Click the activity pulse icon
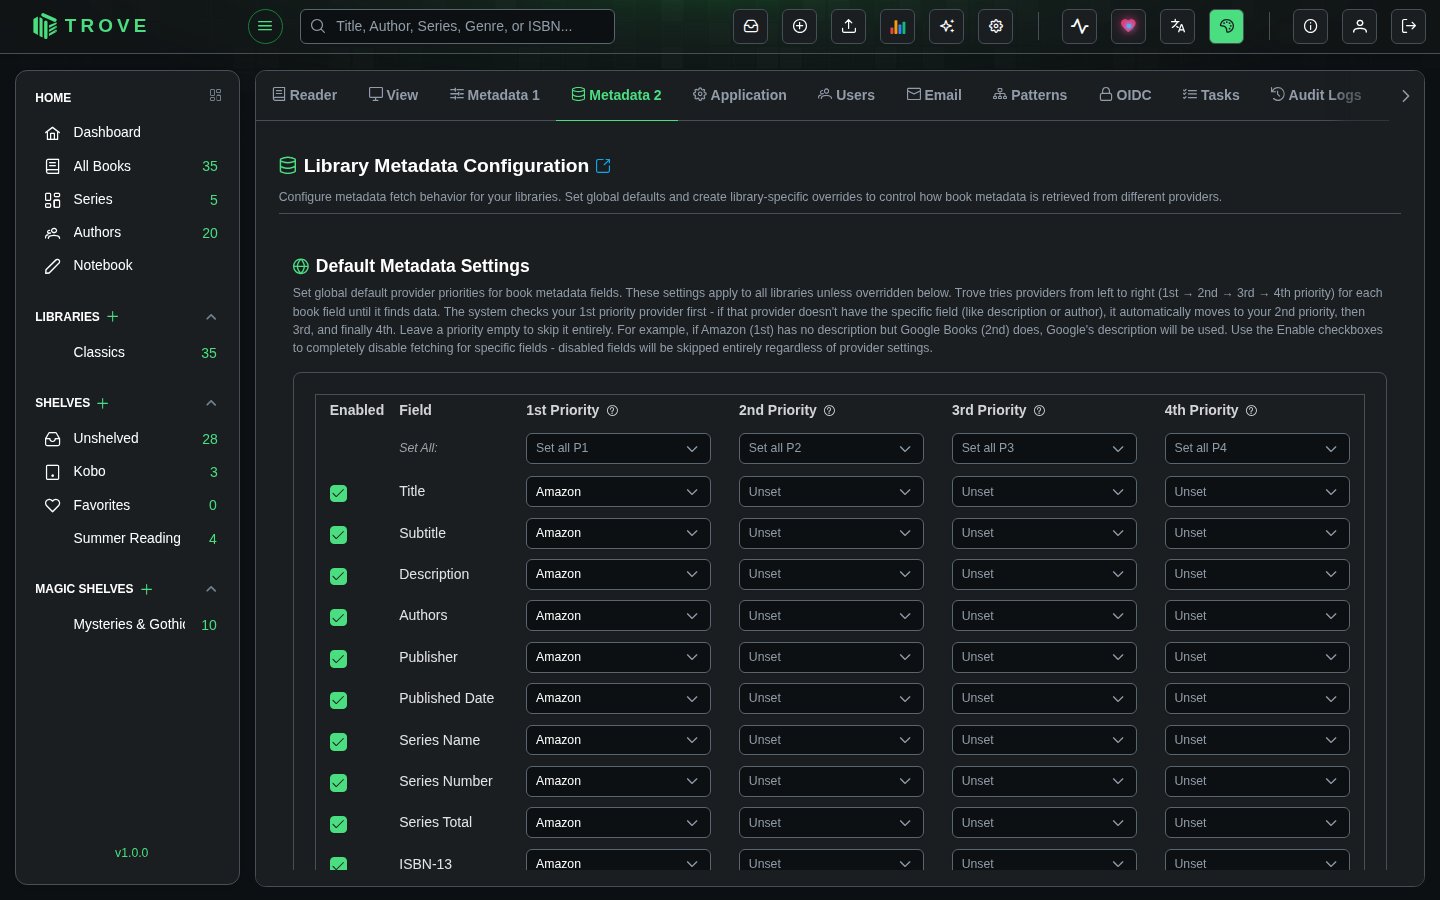 (x=1080, y=26)
